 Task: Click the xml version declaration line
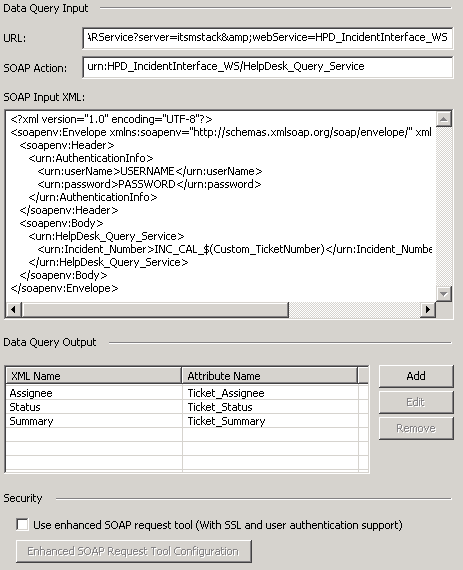point(111,119)
